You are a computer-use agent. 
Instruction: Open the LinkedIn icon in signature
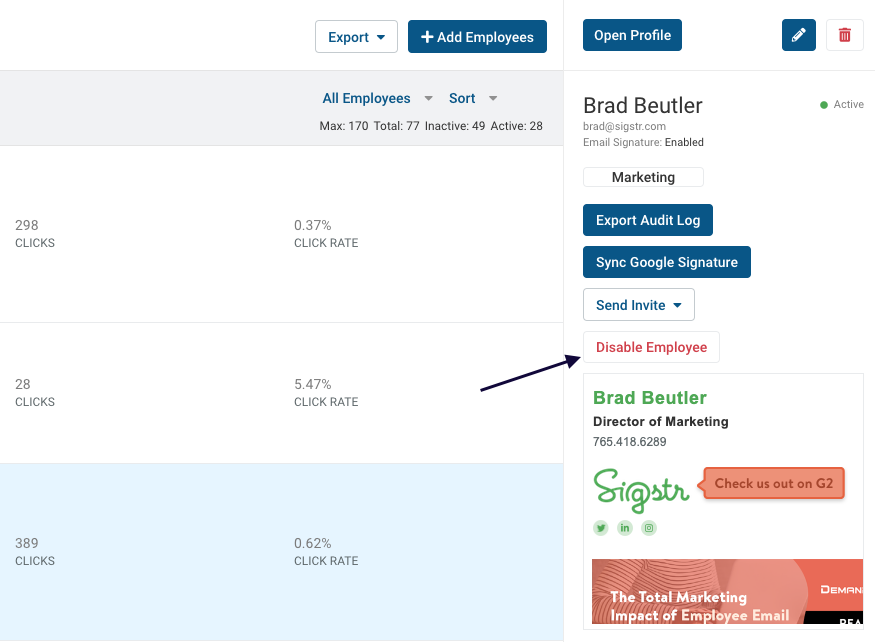(625, 528)
